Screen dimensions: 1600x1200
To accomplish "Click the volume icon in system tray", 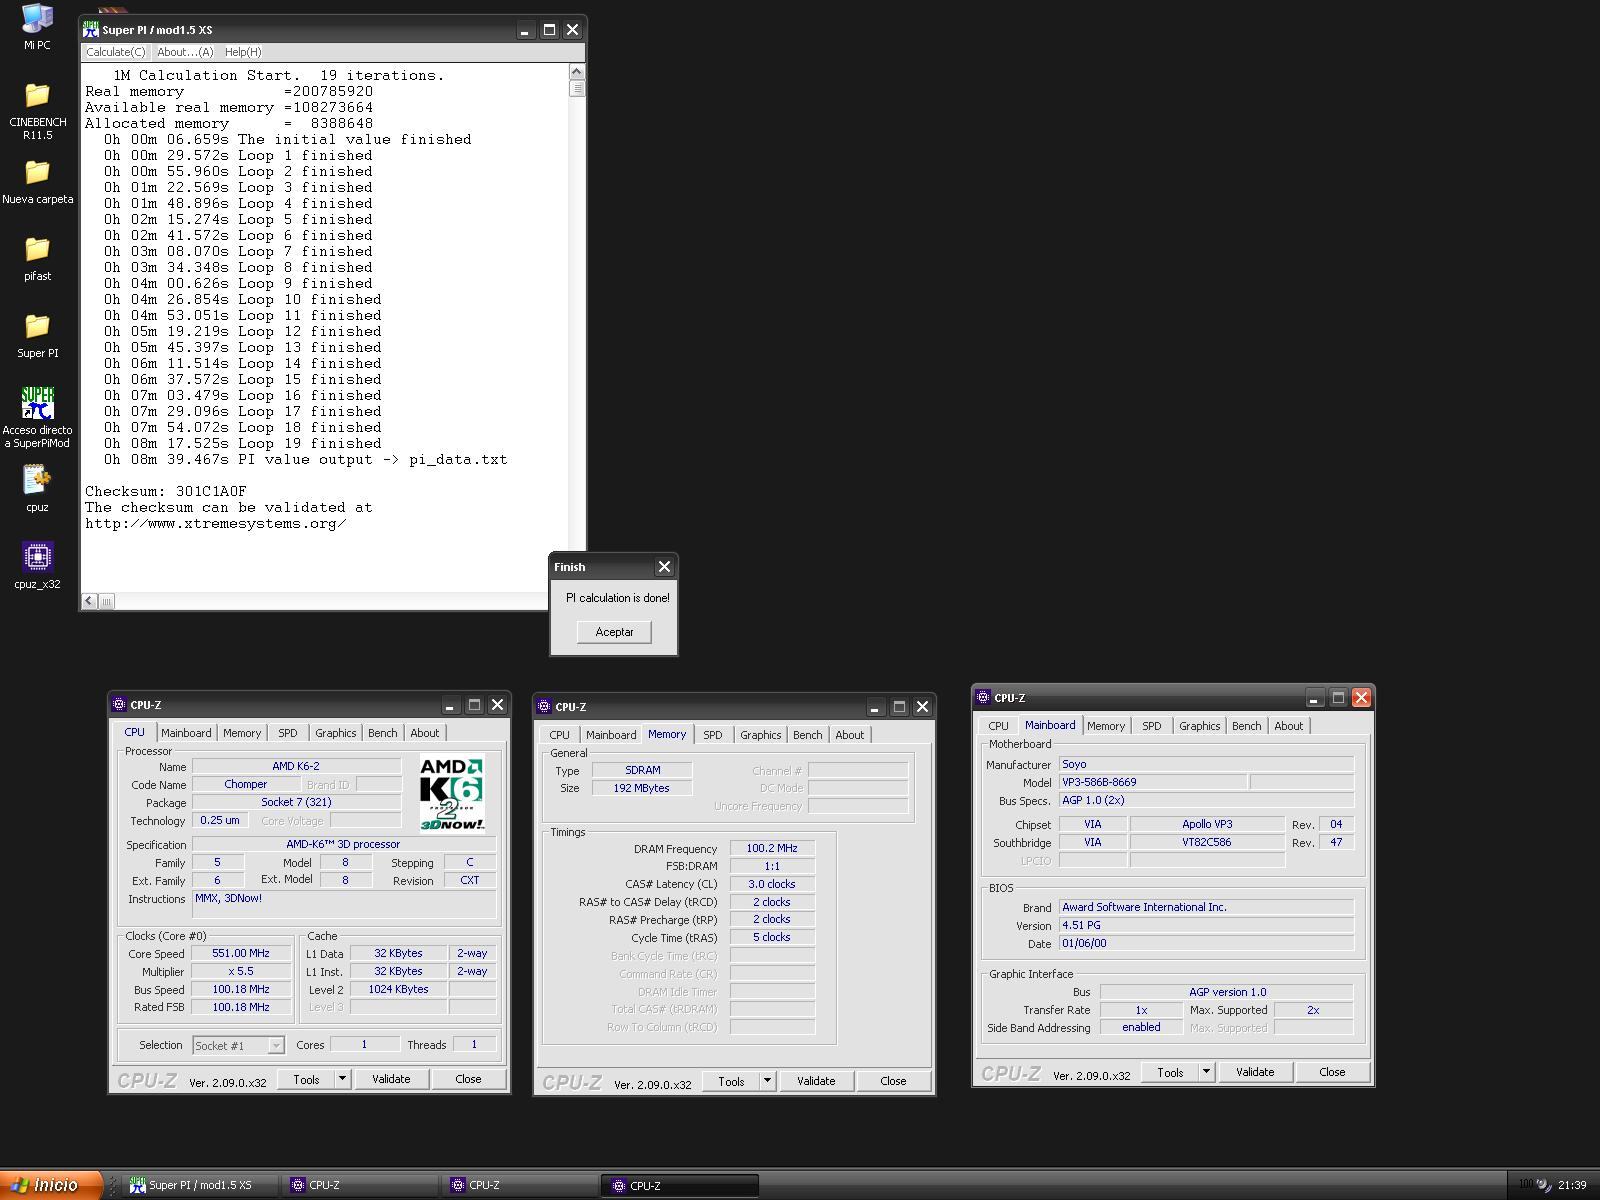I will pos(1543,1185).
